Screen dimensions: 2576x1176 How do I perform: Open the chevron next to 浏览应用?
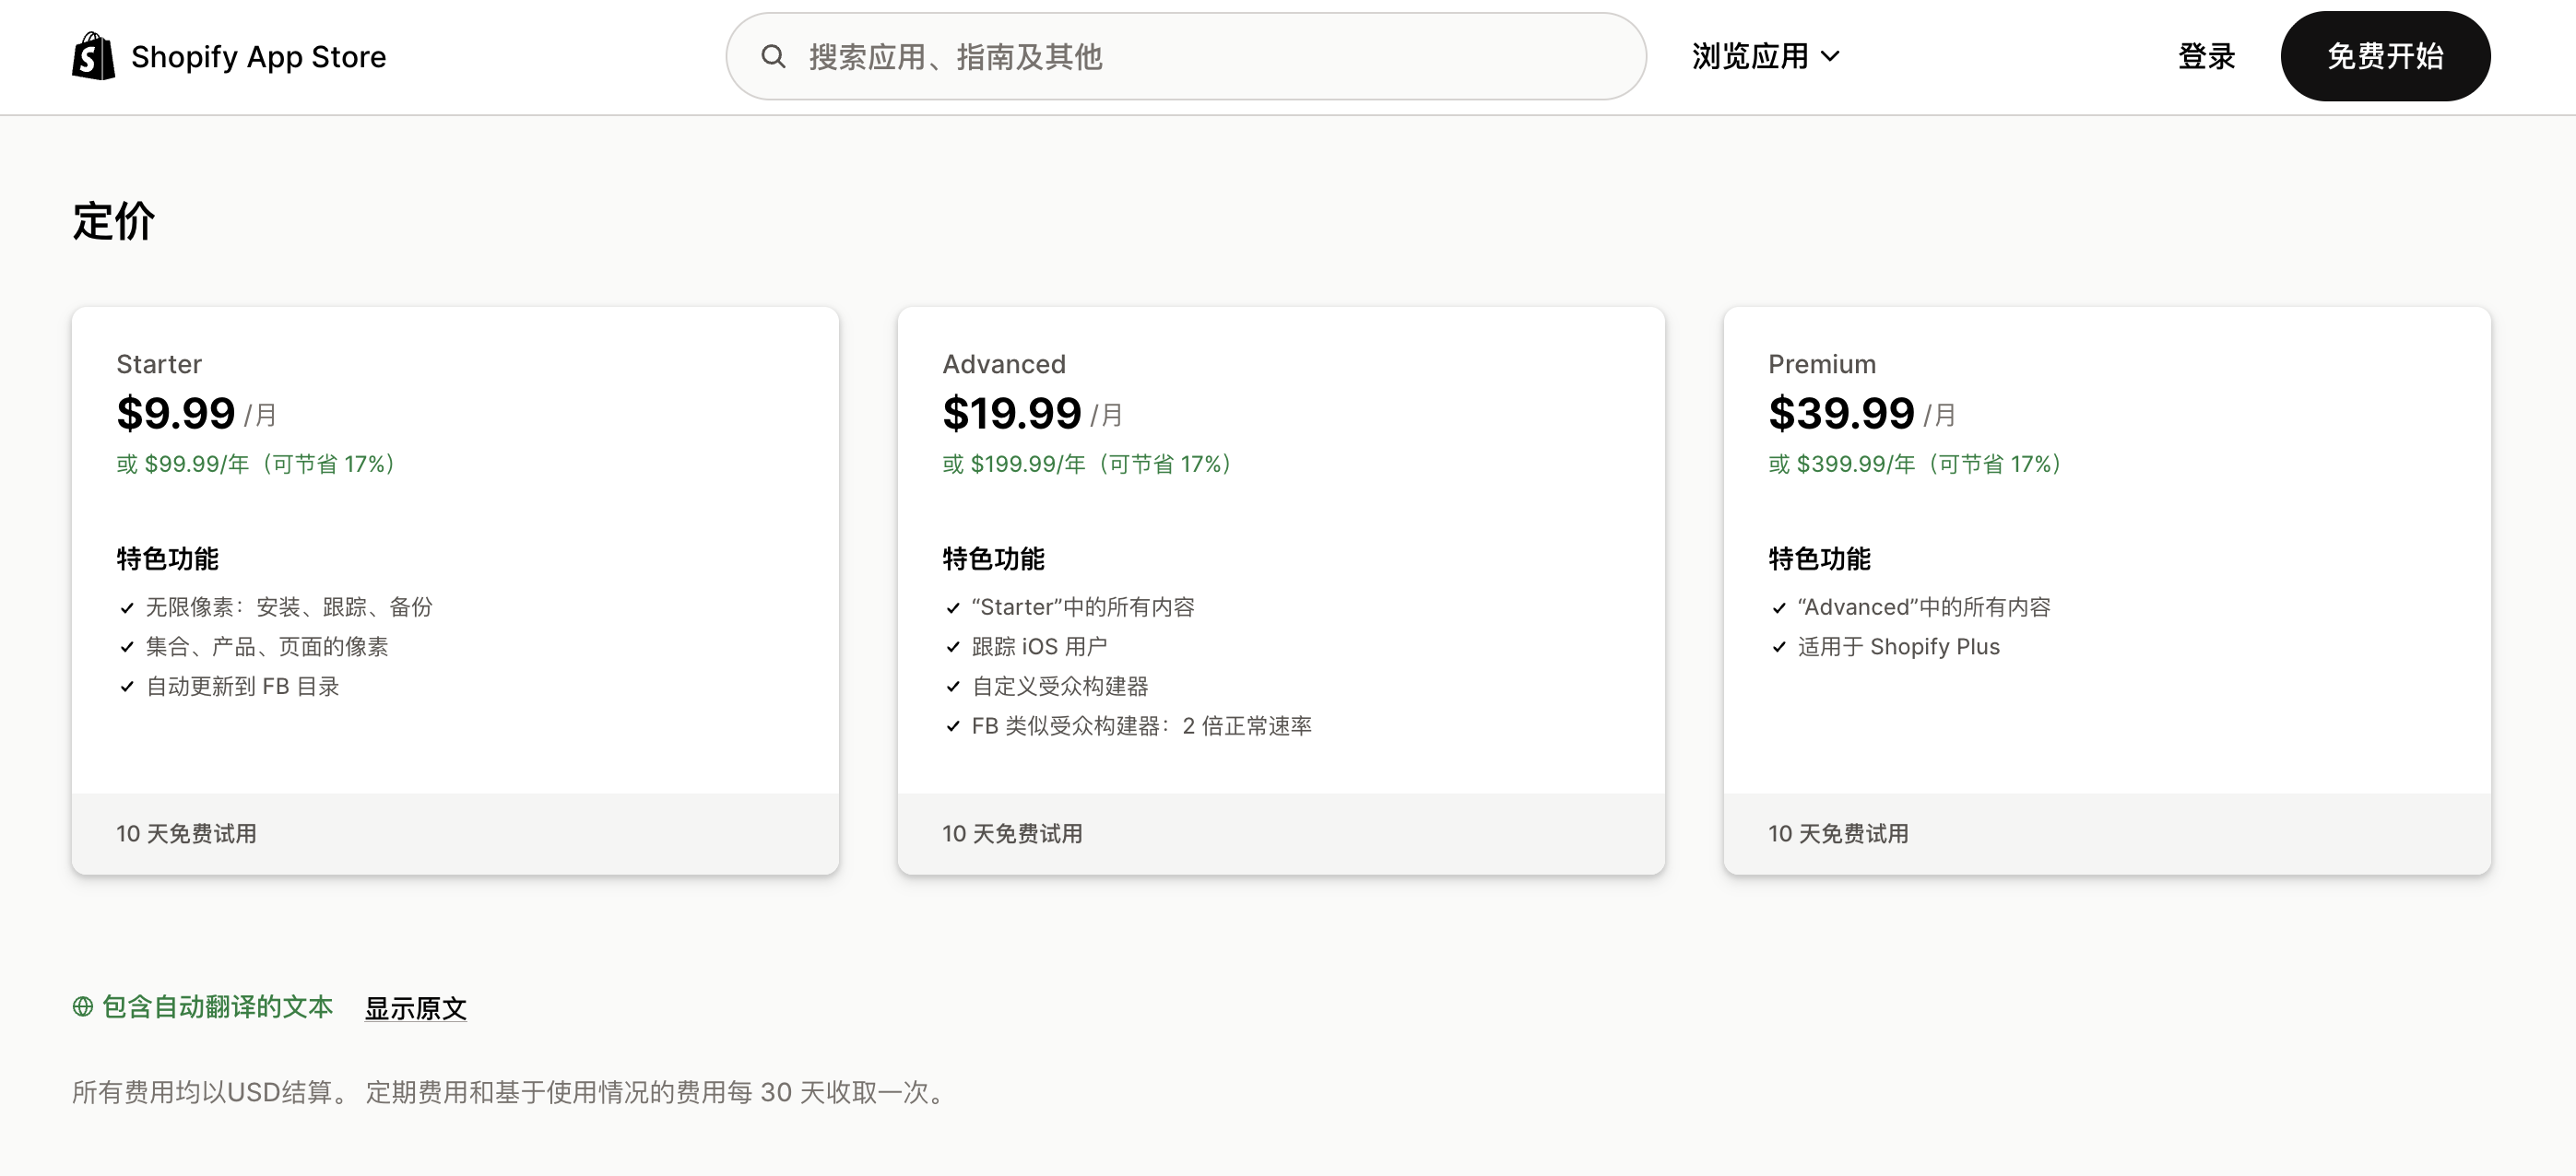click(x=1832, y=58)
